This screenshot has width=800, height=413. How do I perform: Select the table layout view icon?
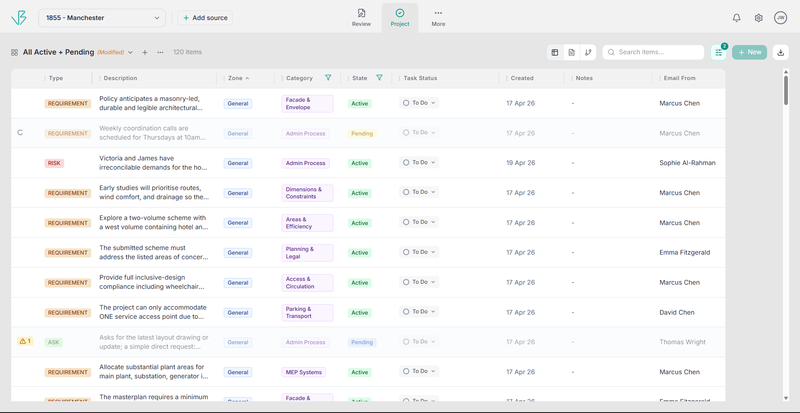[x=555, y=52]
